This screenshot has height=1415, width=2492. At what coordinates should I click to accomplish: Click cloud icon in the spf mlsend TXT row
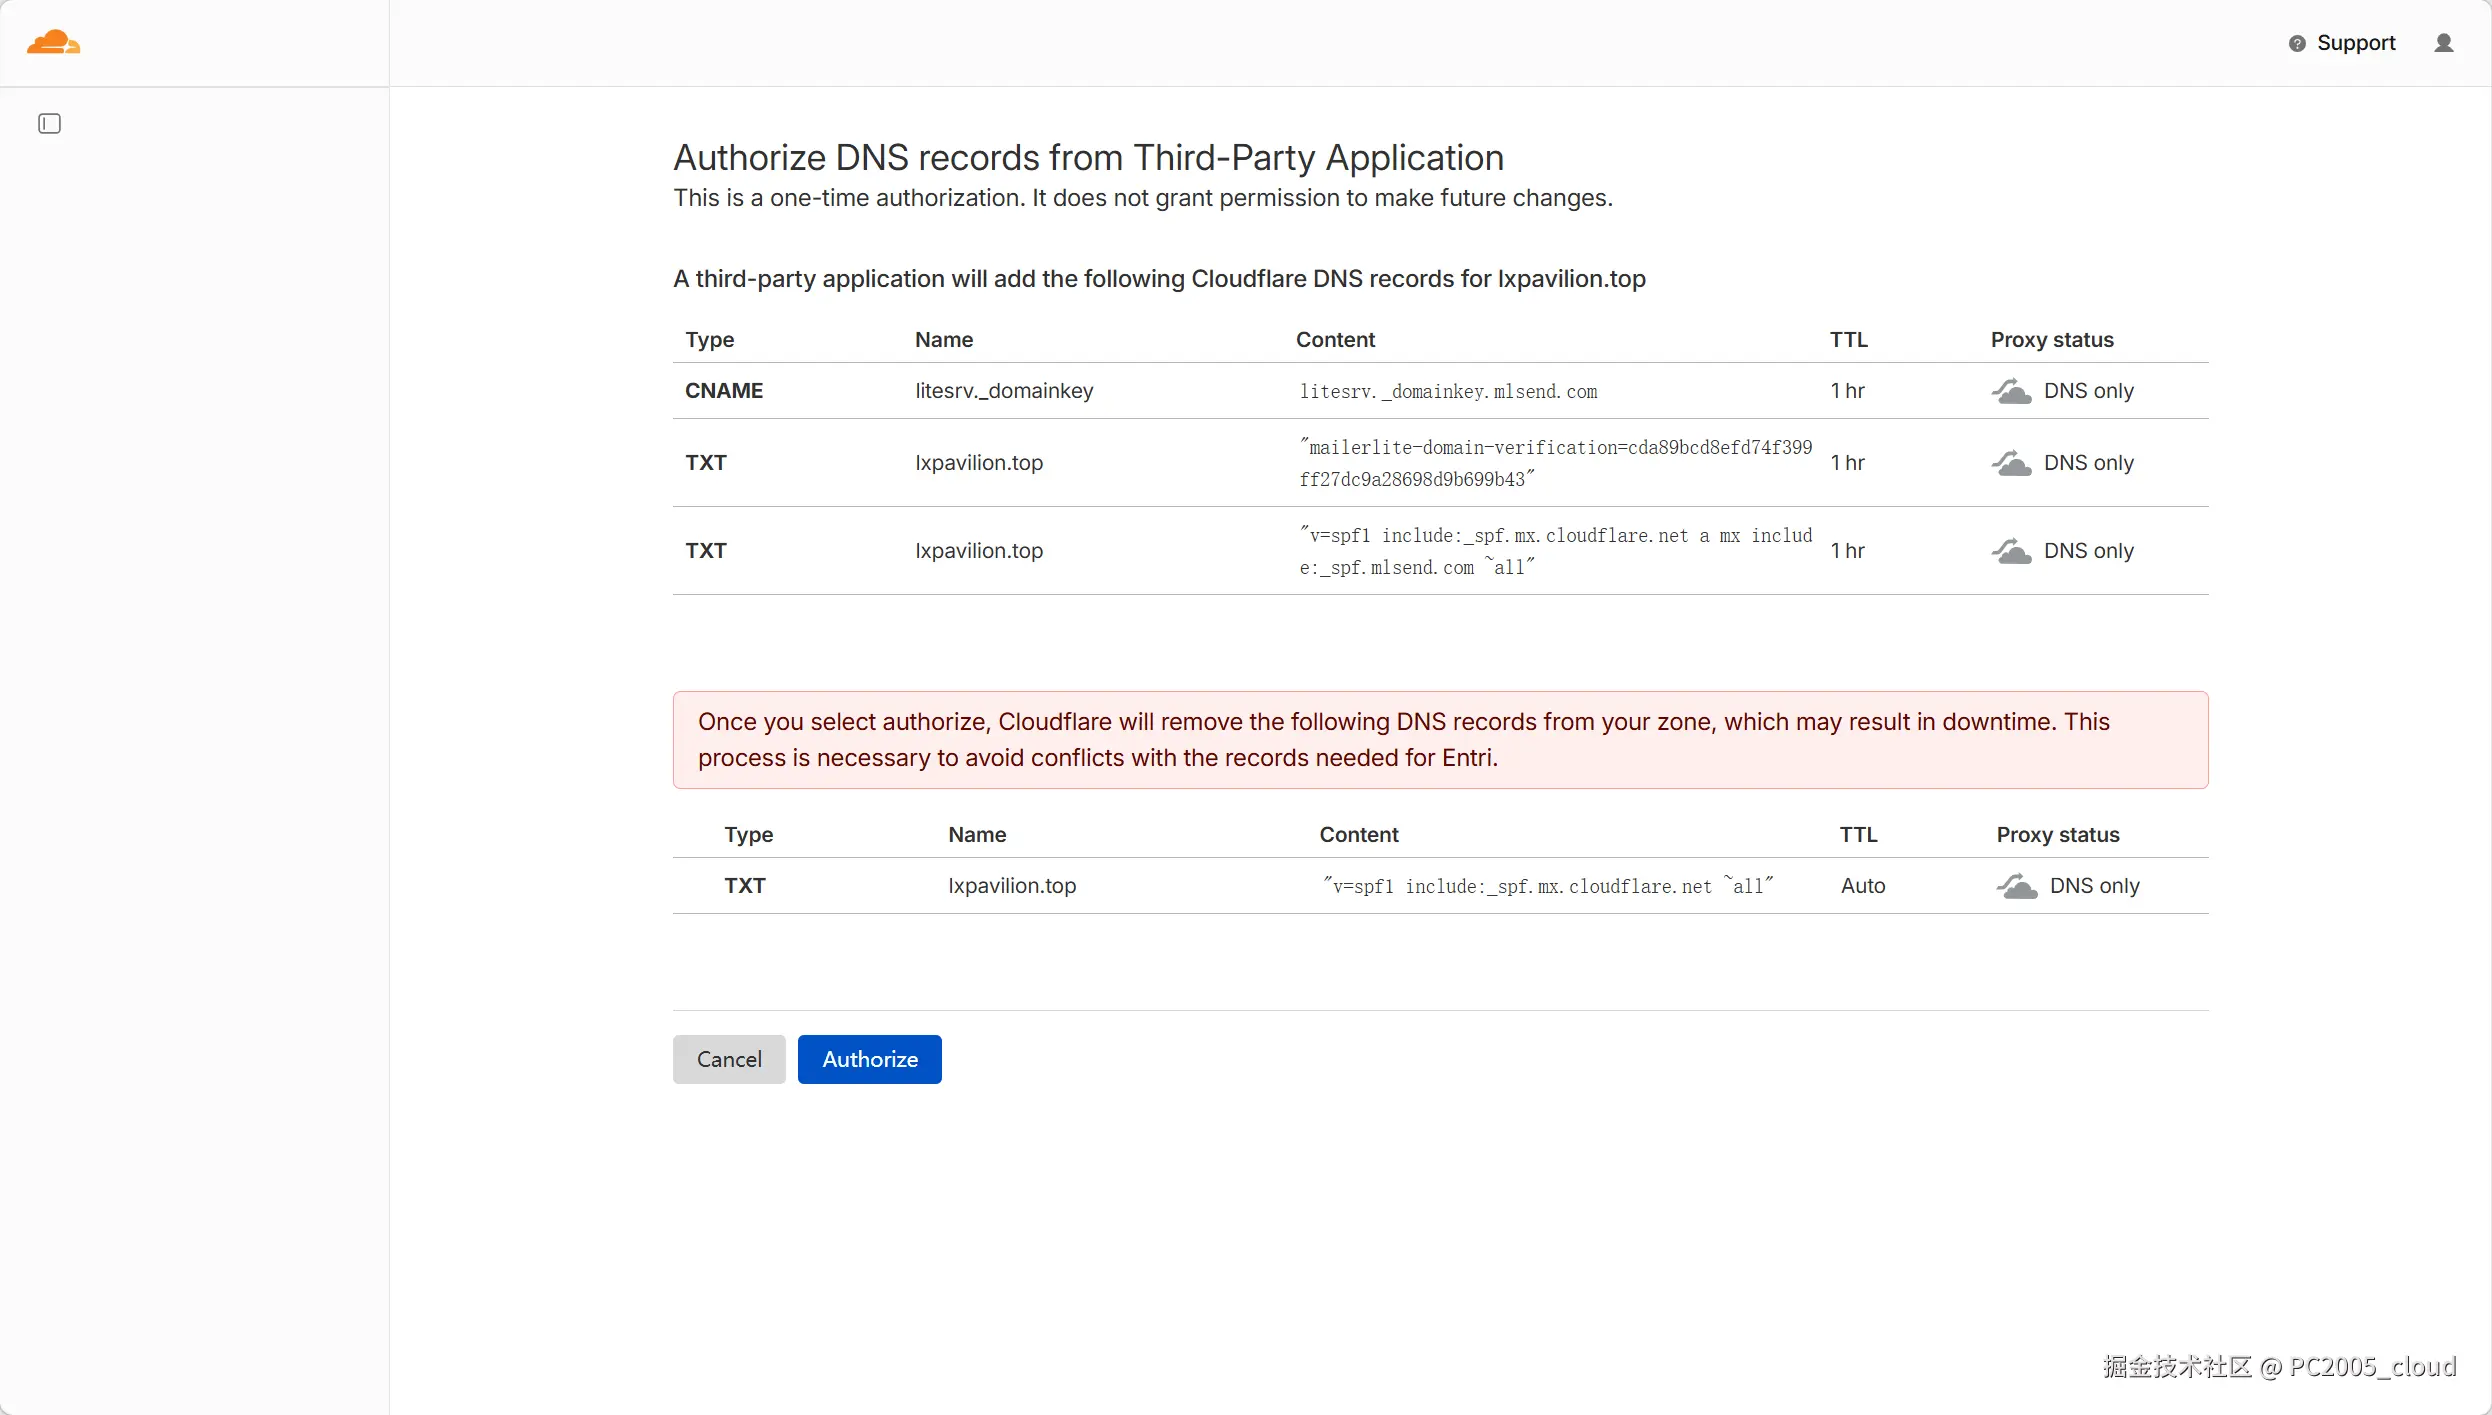coord(2011,551)
